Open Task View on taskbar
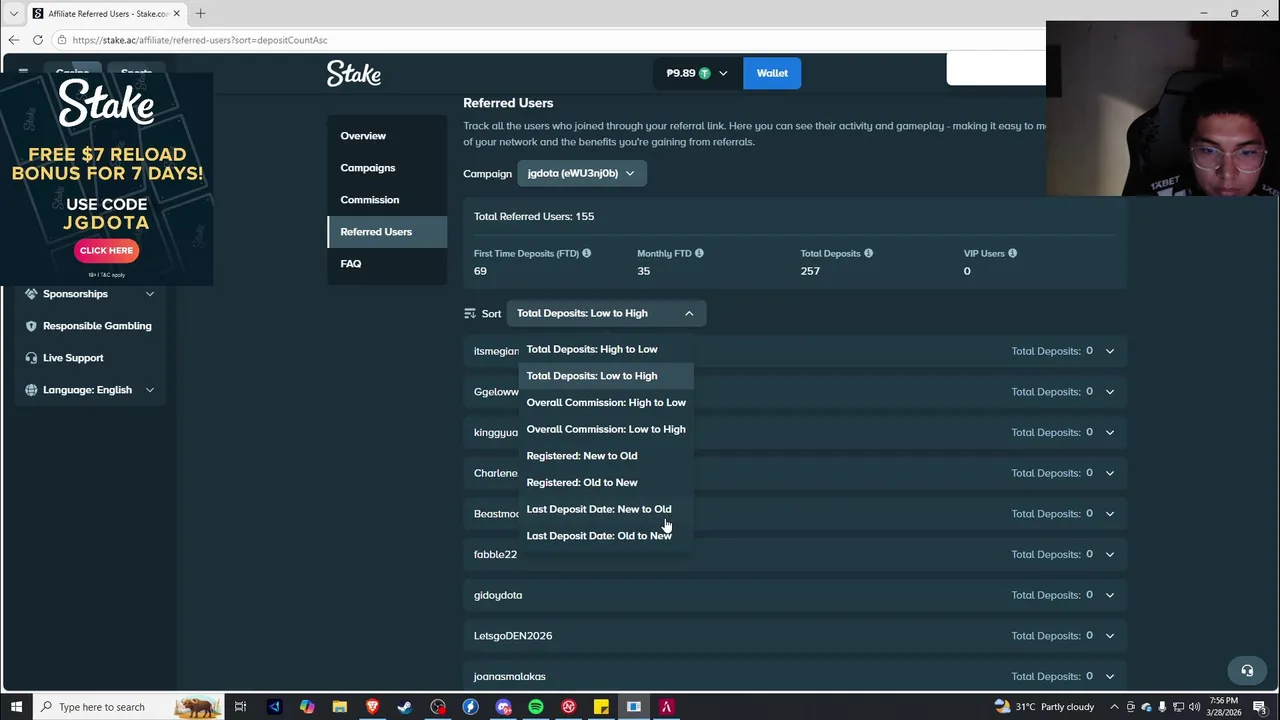The width and height of the screenshot is (1280, 720). point(240,707)
